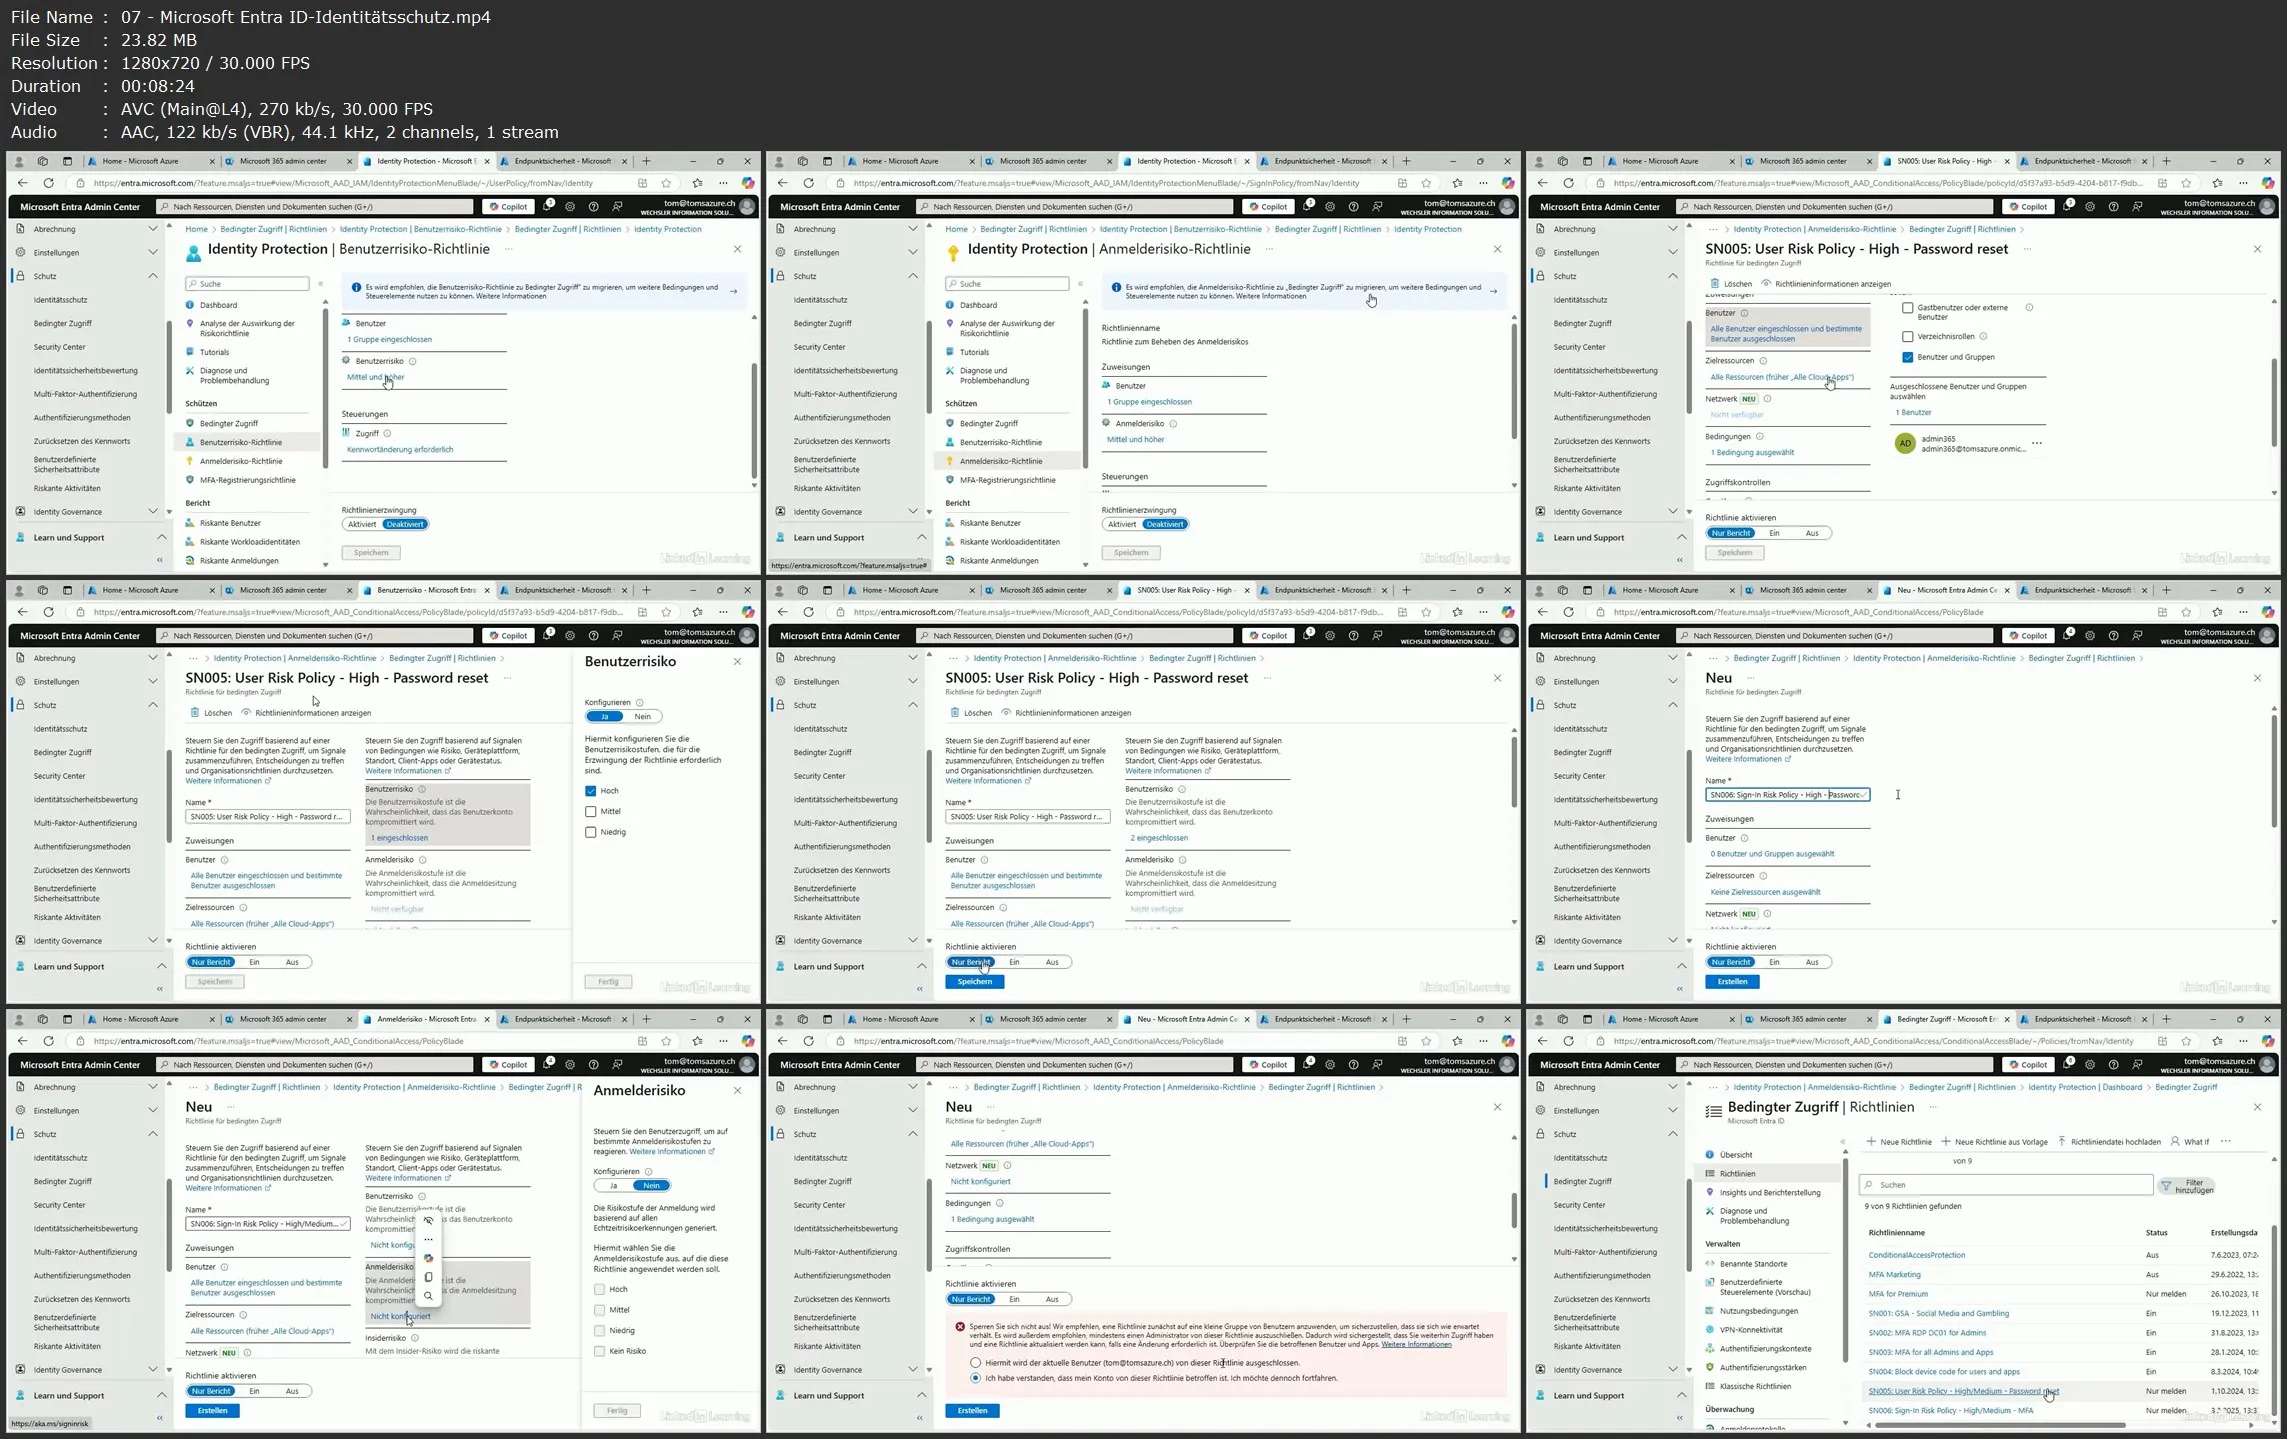2287x1439 pixels.
Task: Click Richtlinieninformationen anzeigen eye above Benutzerrisiko panel frame
Action: point(246,713)
